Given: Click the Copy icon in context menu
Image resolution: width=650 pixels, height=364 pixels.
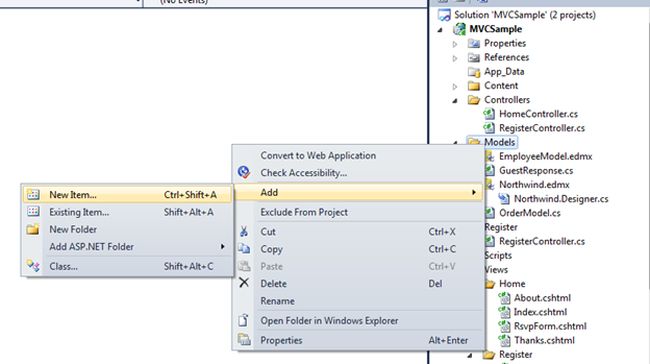Looking at the screenshot, I should tap(244, 249).
